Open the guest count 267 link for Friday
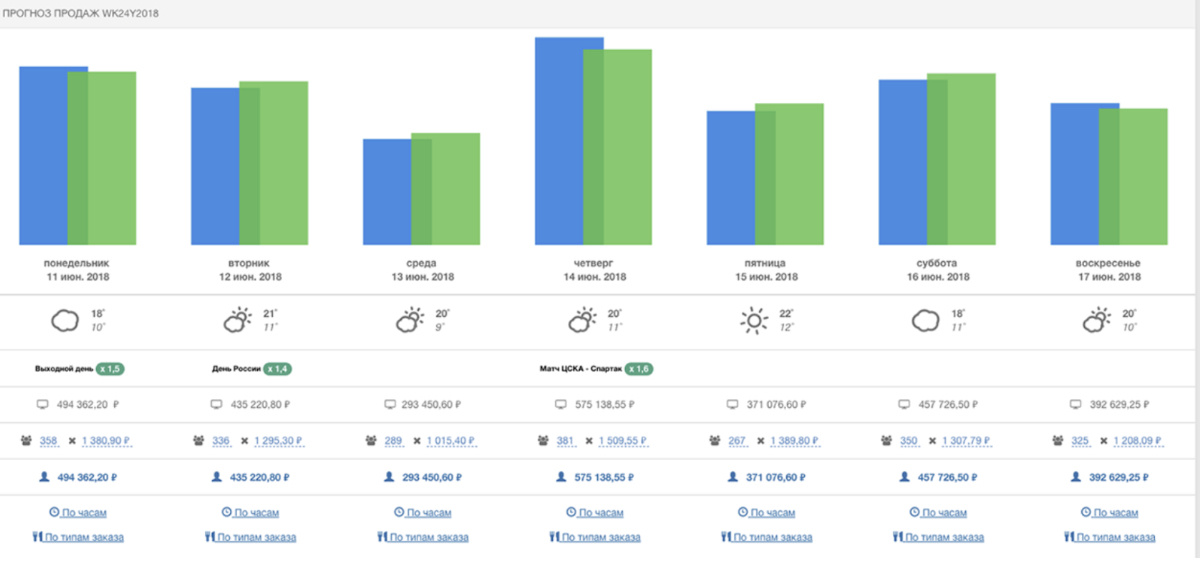Viewport: 1200px width, 568px height. pyautogui.click(x=737, y=441)
